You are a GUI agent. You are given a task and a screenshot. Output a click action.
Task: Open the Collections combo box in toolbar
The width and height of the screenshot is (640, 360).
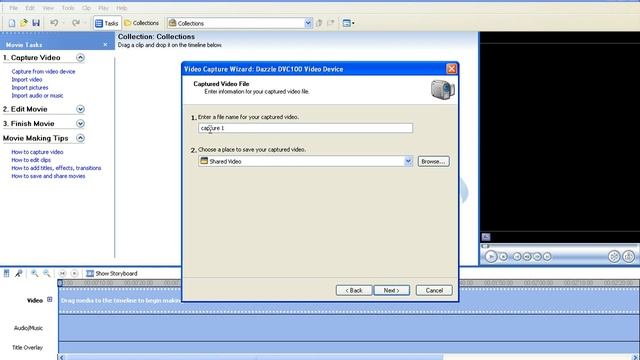(240, 23)
